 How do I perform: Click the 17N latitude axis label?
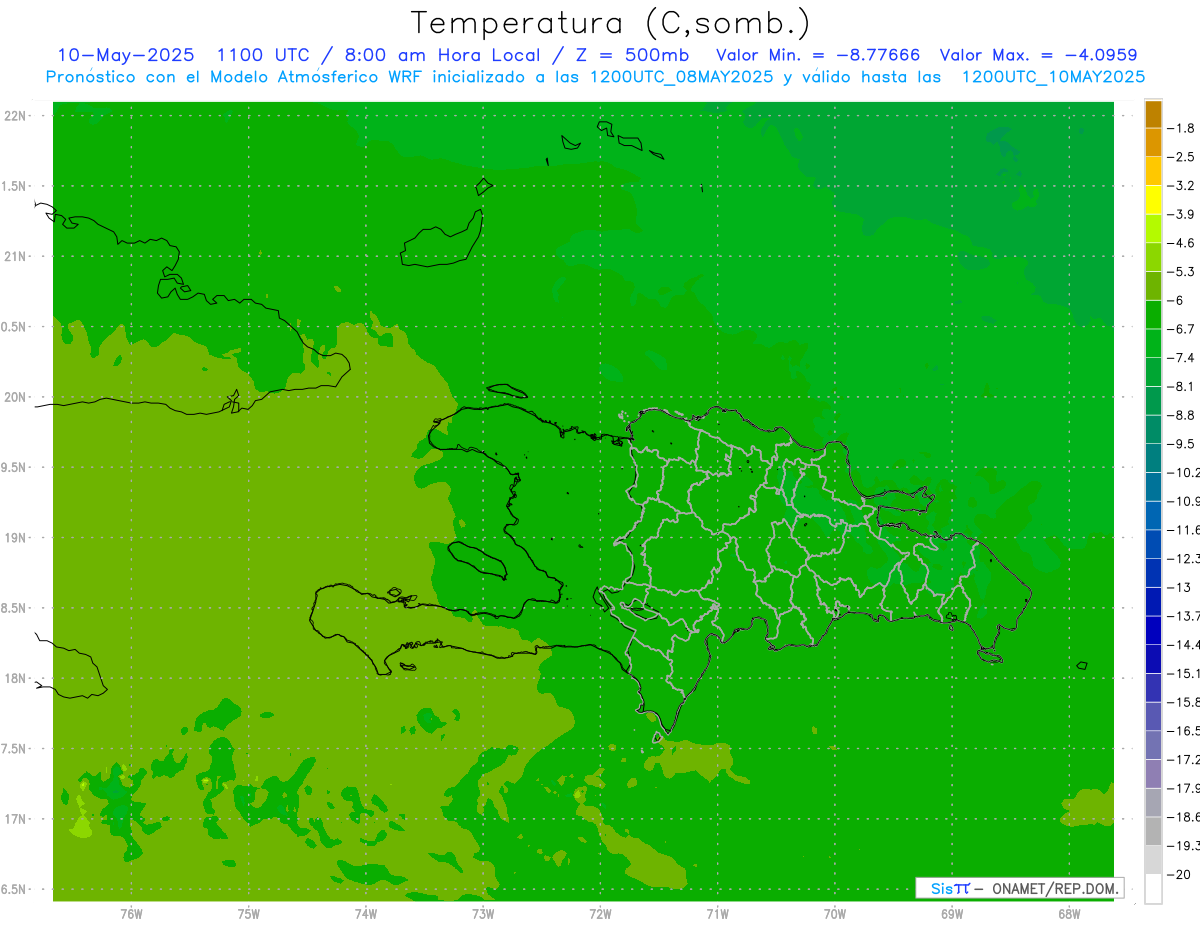[16, 819]
